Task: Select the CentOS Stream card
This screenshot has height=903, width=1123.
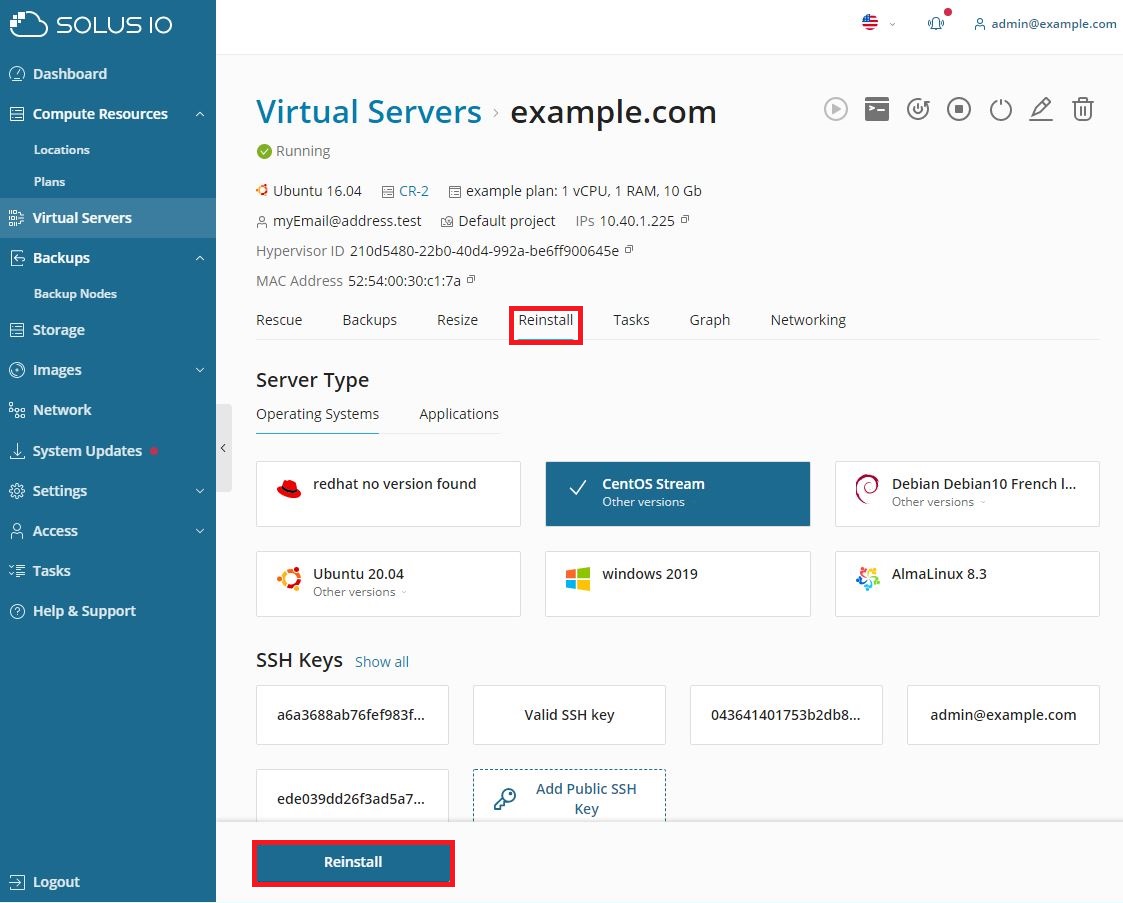Action: point(678,494)
